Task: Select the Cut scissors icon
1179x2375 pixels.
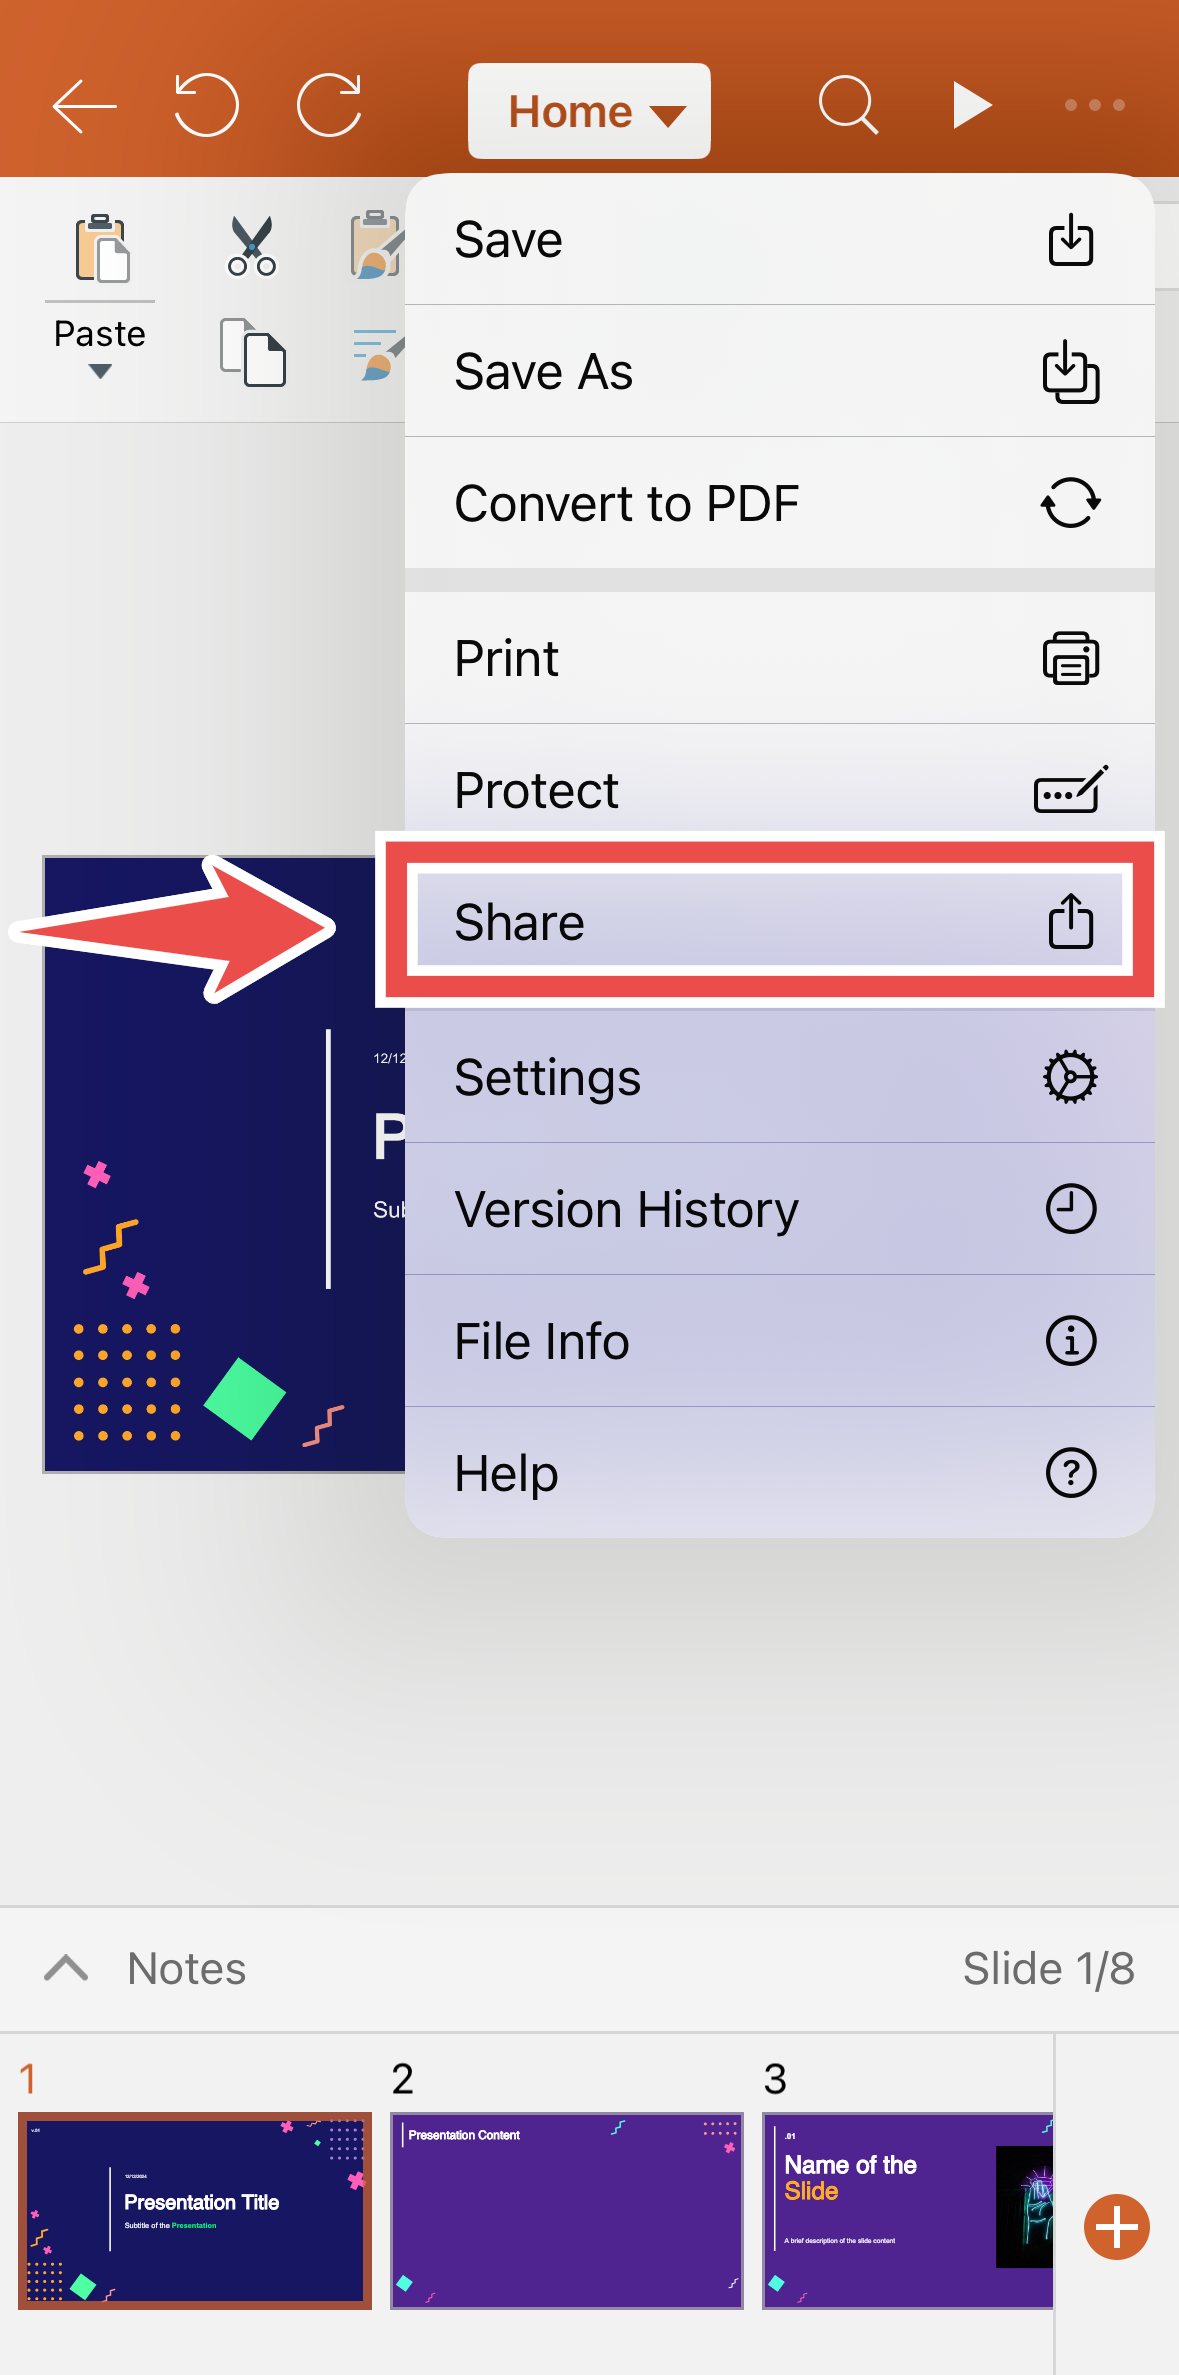Action: click(x=251, y=246)
